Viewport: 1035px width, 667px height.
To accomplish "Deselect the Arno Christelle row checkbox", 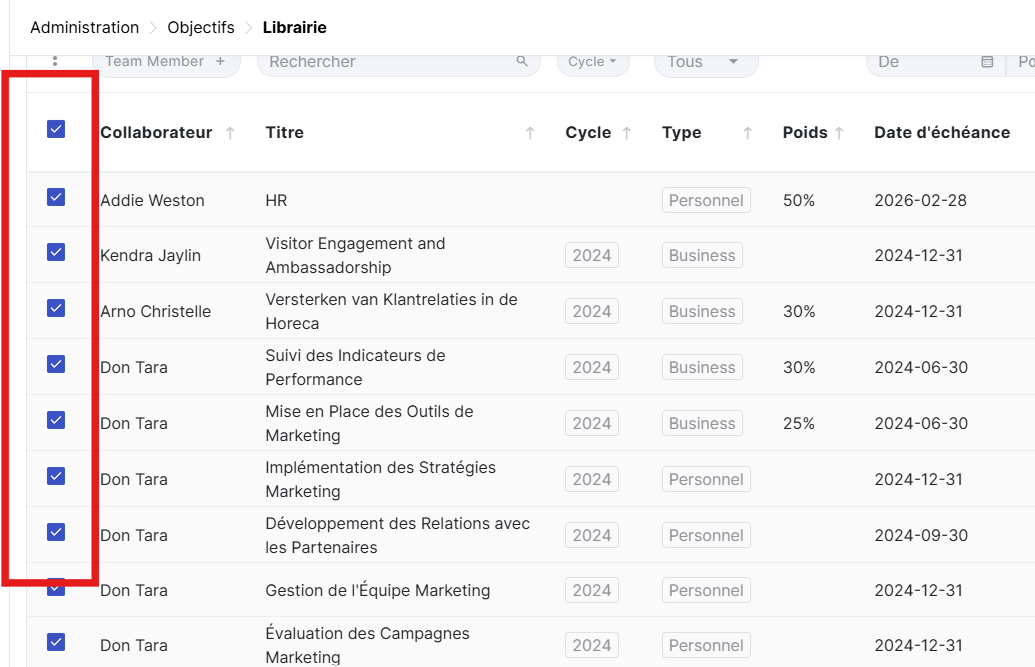I will pyautogui.click(x=56, y=308).
